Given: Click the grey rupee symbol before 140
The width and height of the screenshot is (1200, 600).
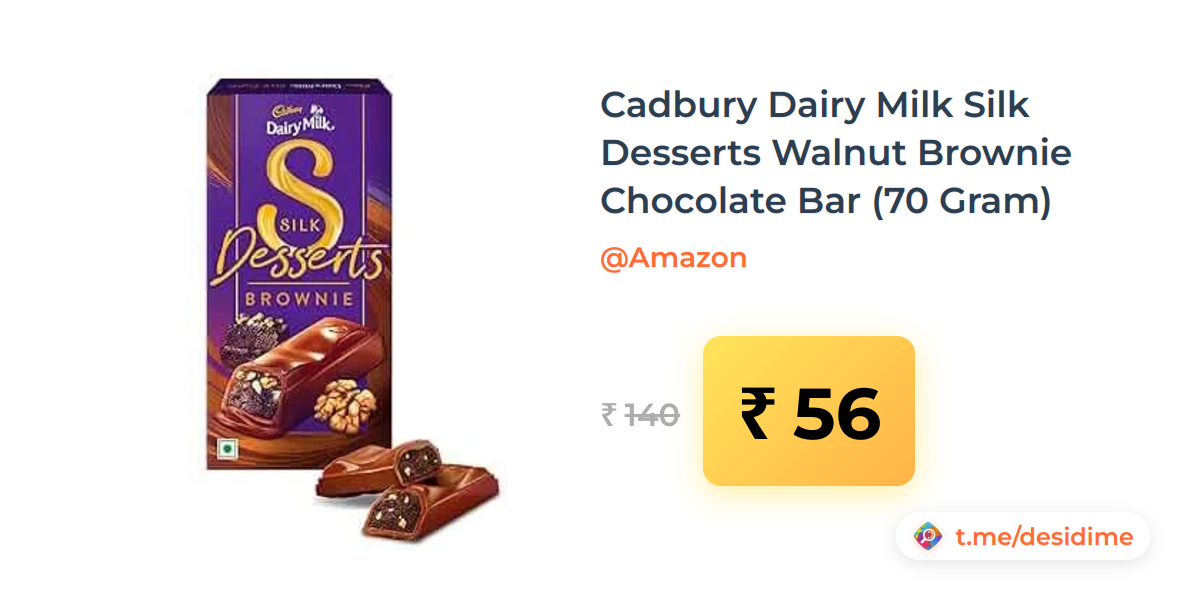Looking at the screenshot, I should coord(608,414).
